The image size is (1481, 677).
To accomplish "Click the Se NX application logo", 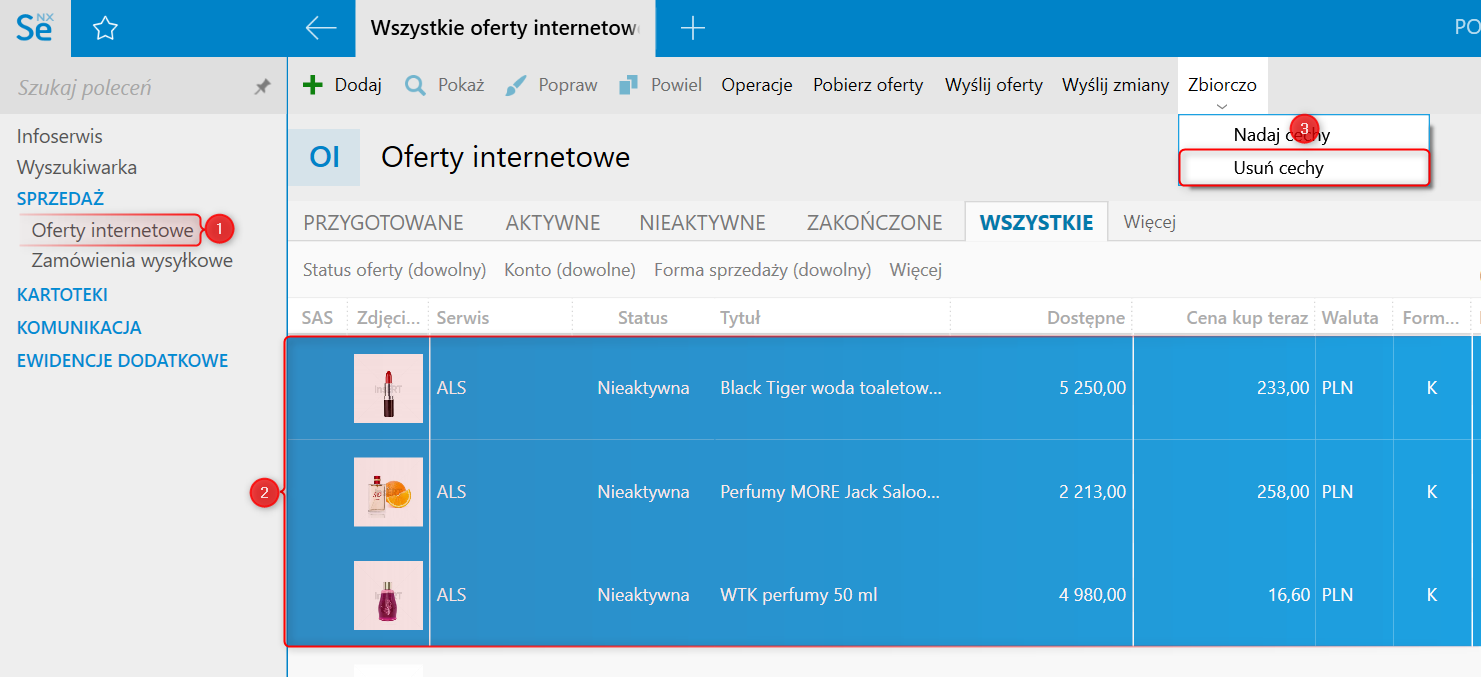I will 35,28.
